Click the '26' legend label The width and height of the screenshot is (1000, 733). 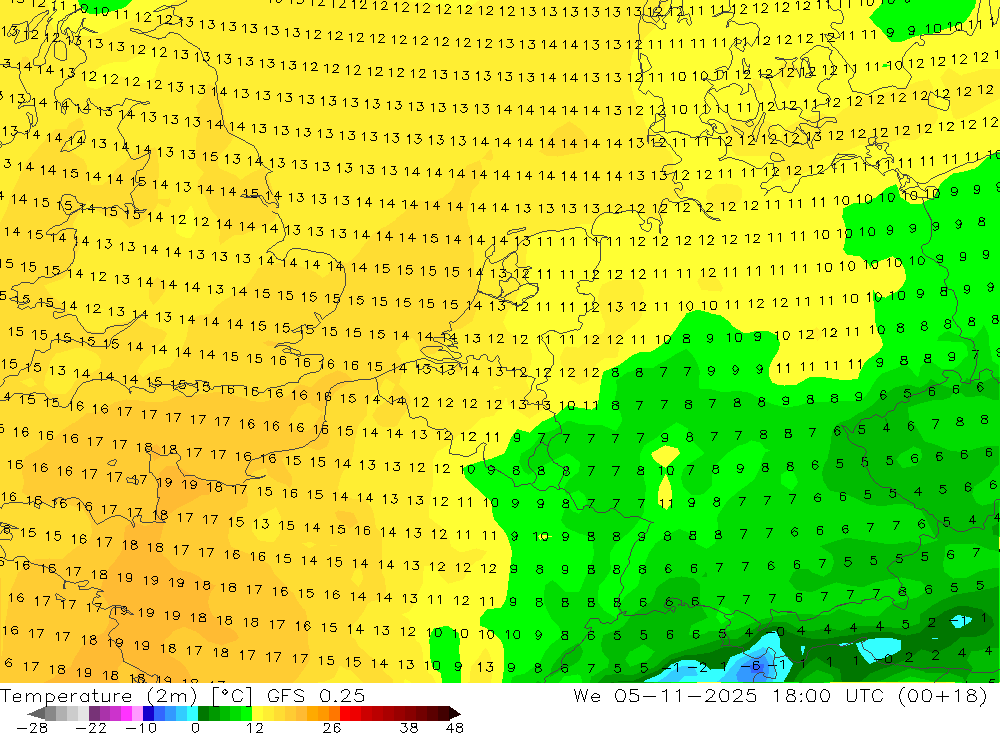click(332, 728)
